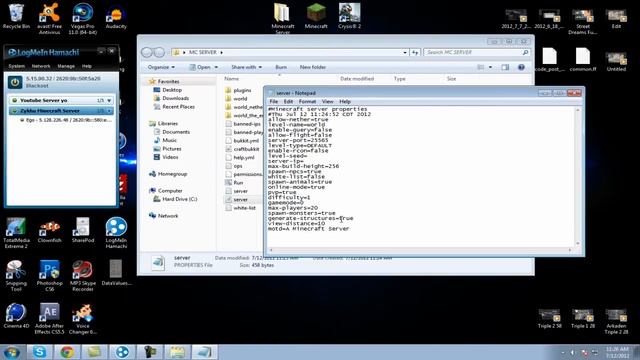Click the Ego peer in Hamachi list
Screen dimensions: 640x360
point(65,120)
